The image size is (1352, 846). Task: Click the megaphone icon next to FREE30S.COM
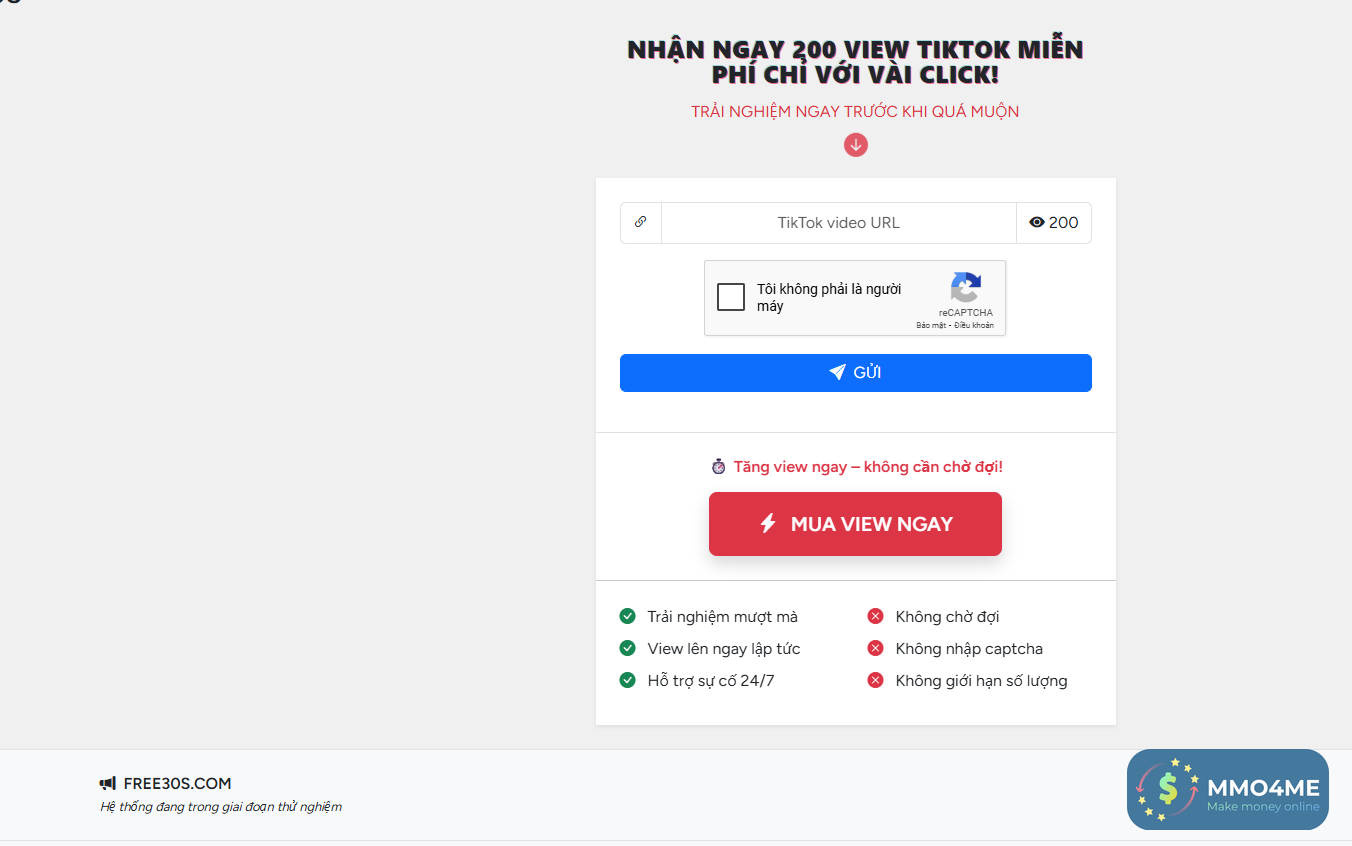[108, 783]
